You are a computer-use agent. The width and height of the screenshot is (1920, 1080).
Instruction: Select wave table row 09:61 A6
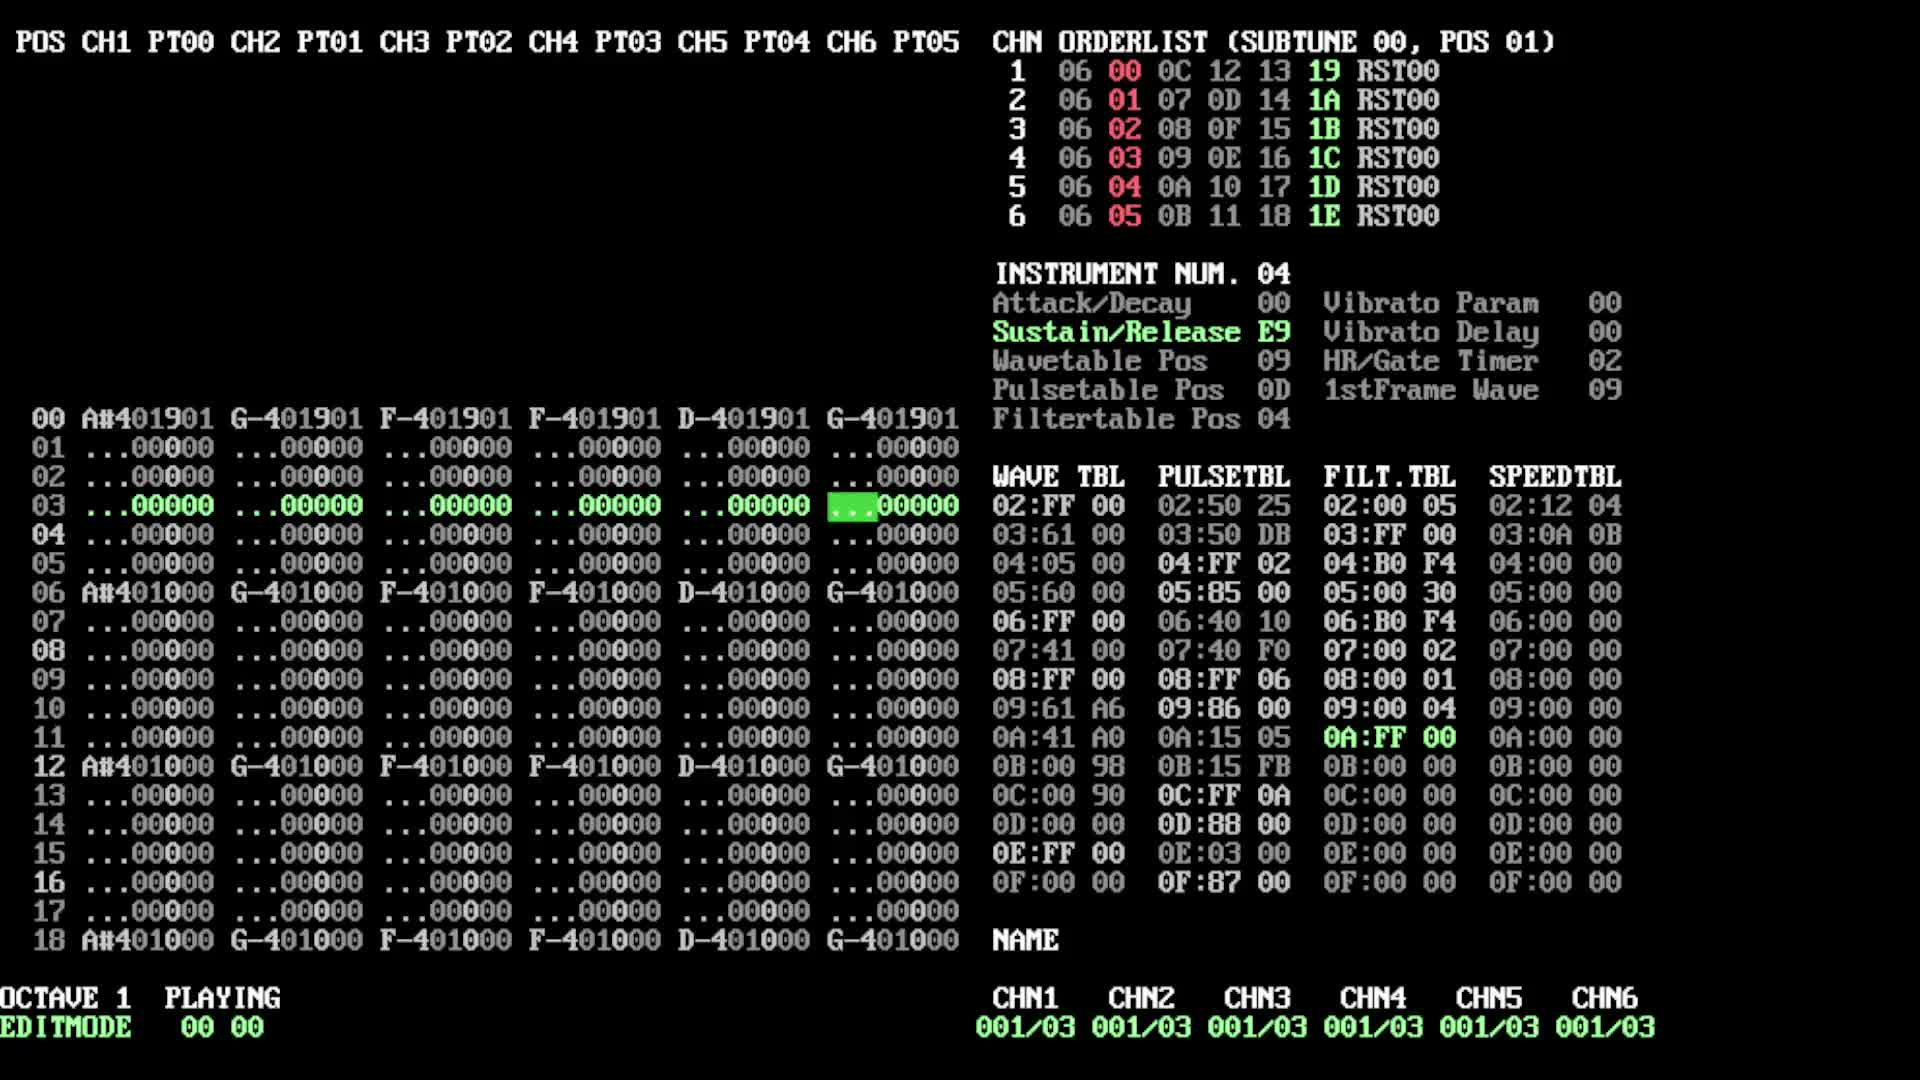1058,709
